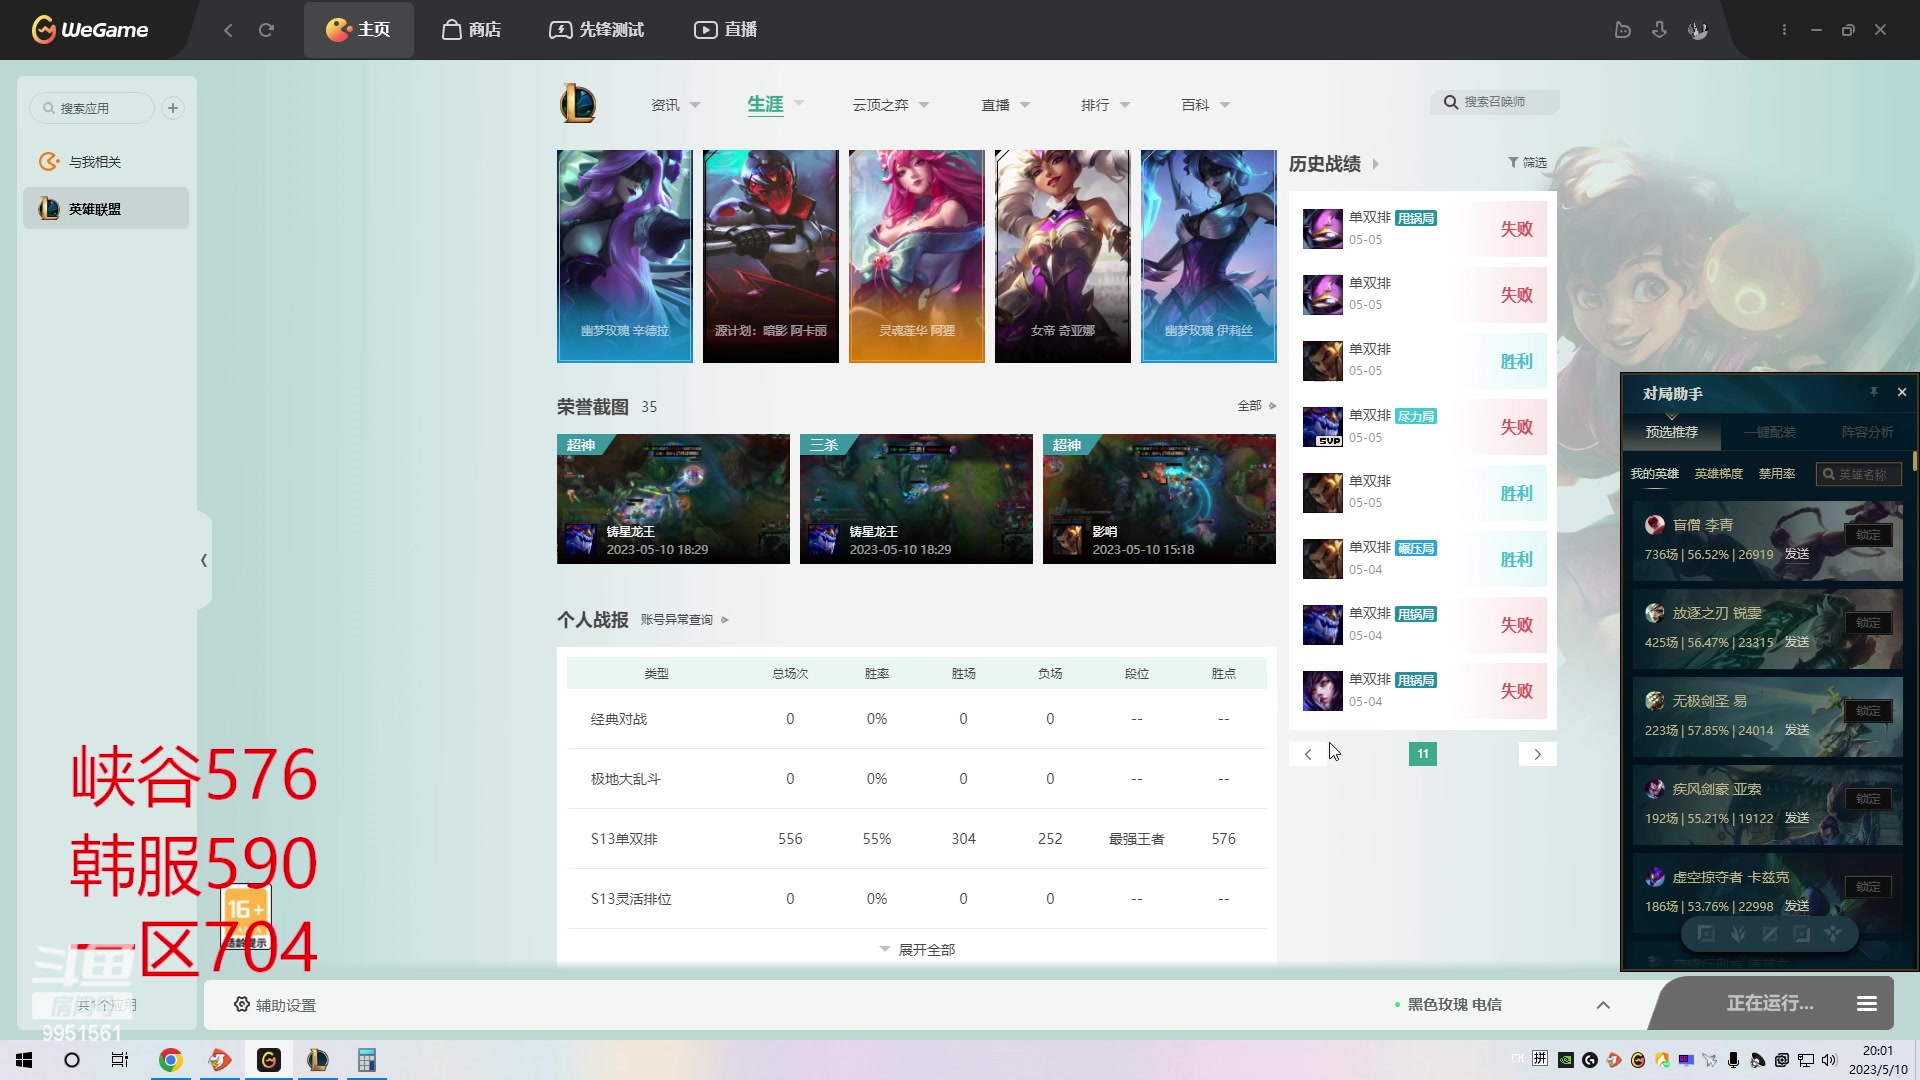Open the 三杀 铸星龙王 screenshot
This screenshot has height=1080, width=1920.
pyautogui.click(x=916, y=499)
